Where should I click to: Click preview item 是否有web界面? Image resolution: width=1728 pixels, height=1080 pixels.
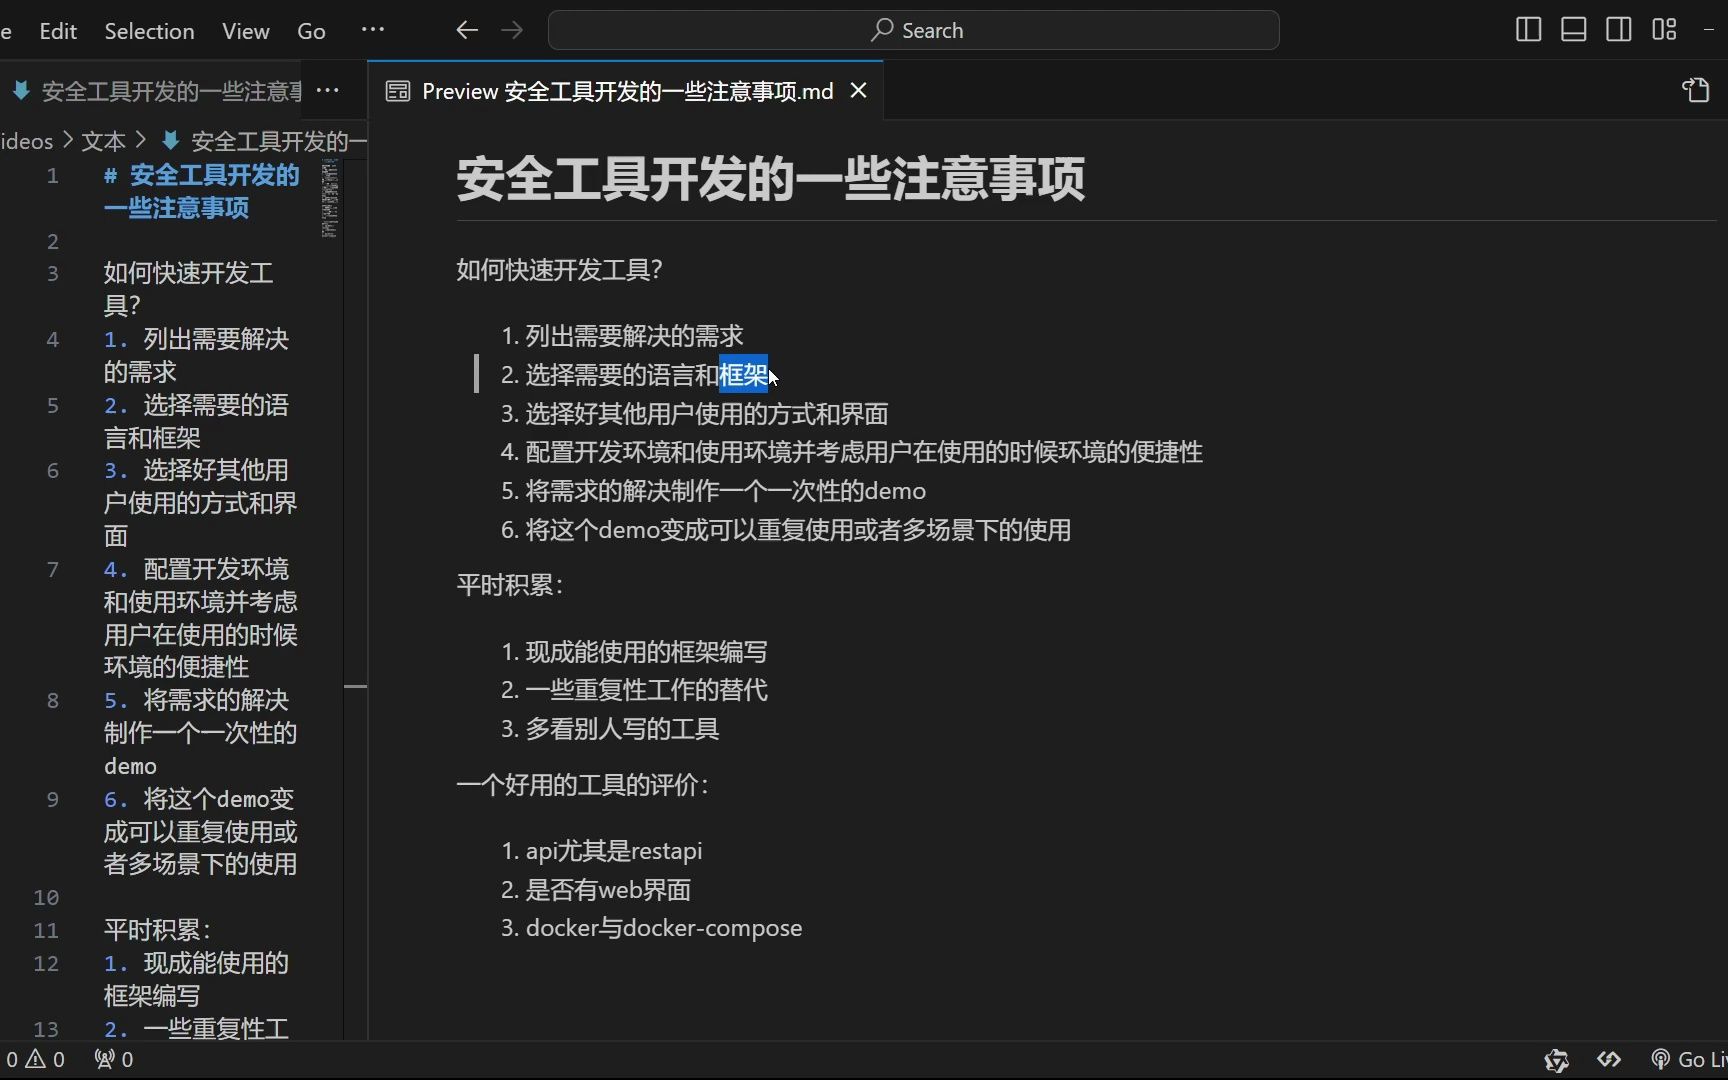[608, 890]
